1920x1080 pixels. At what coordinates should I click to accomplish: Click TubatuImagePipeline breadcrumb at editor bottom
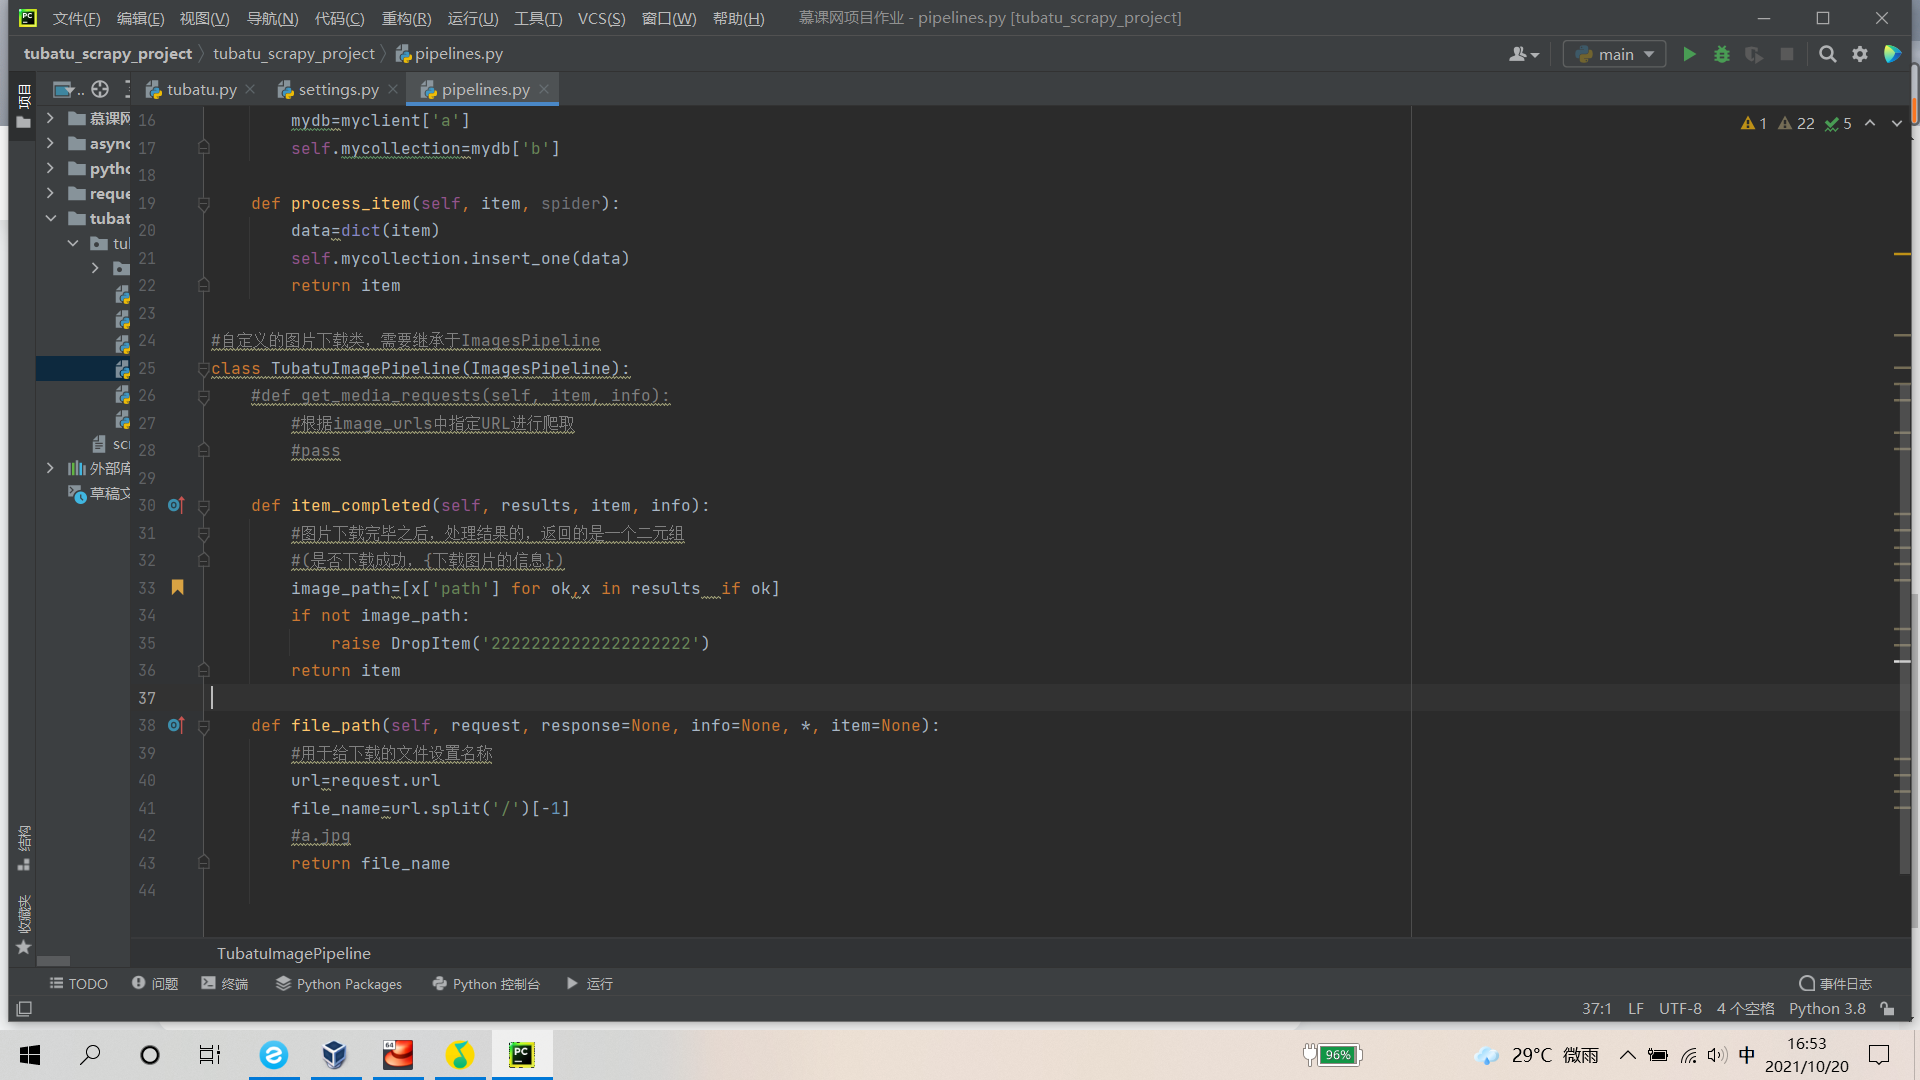[294, 954]
